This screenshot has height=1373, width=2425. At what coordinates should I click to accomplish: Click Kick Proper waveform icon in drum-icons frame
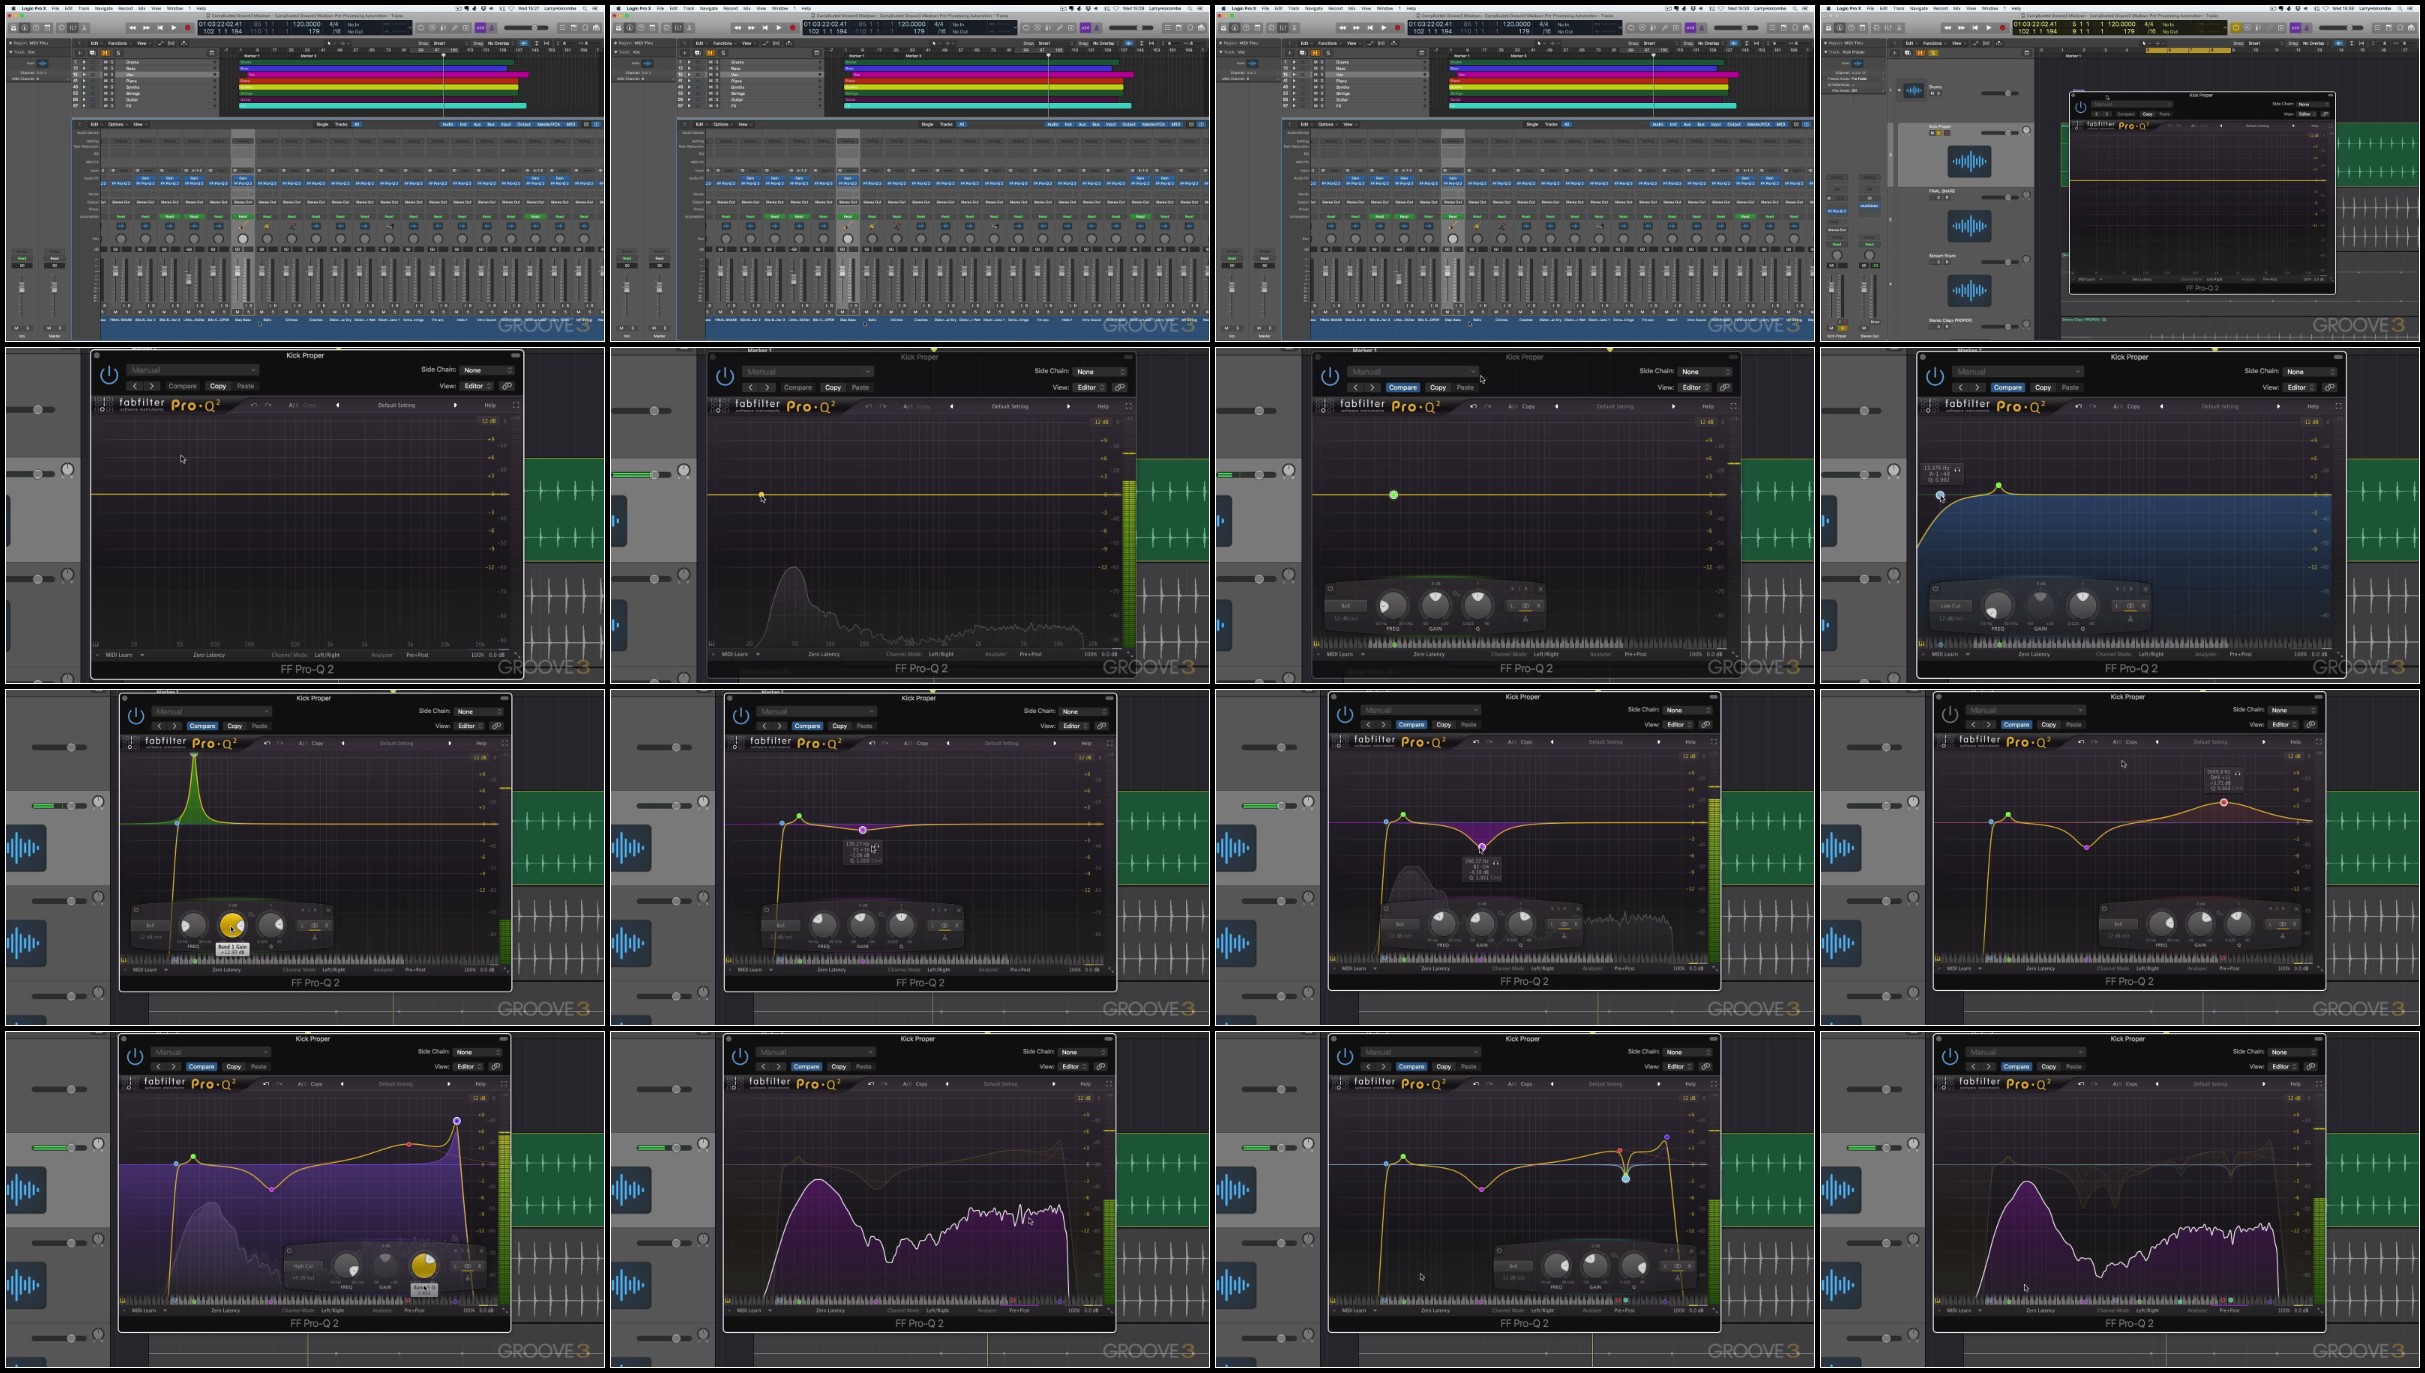(1969, 161)
